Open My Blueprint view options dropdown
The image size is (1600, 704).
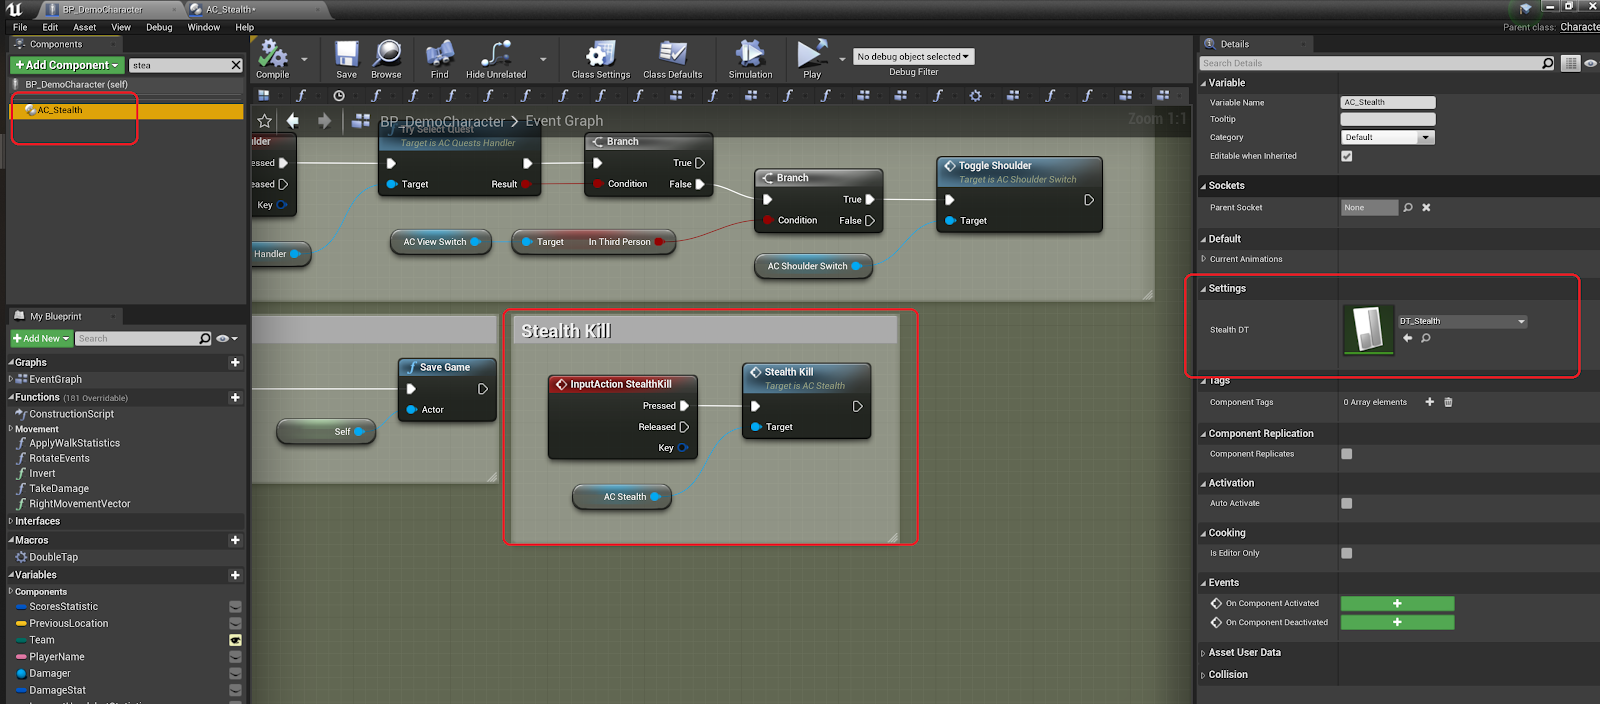pyautogui.click(x=227, y=339)
